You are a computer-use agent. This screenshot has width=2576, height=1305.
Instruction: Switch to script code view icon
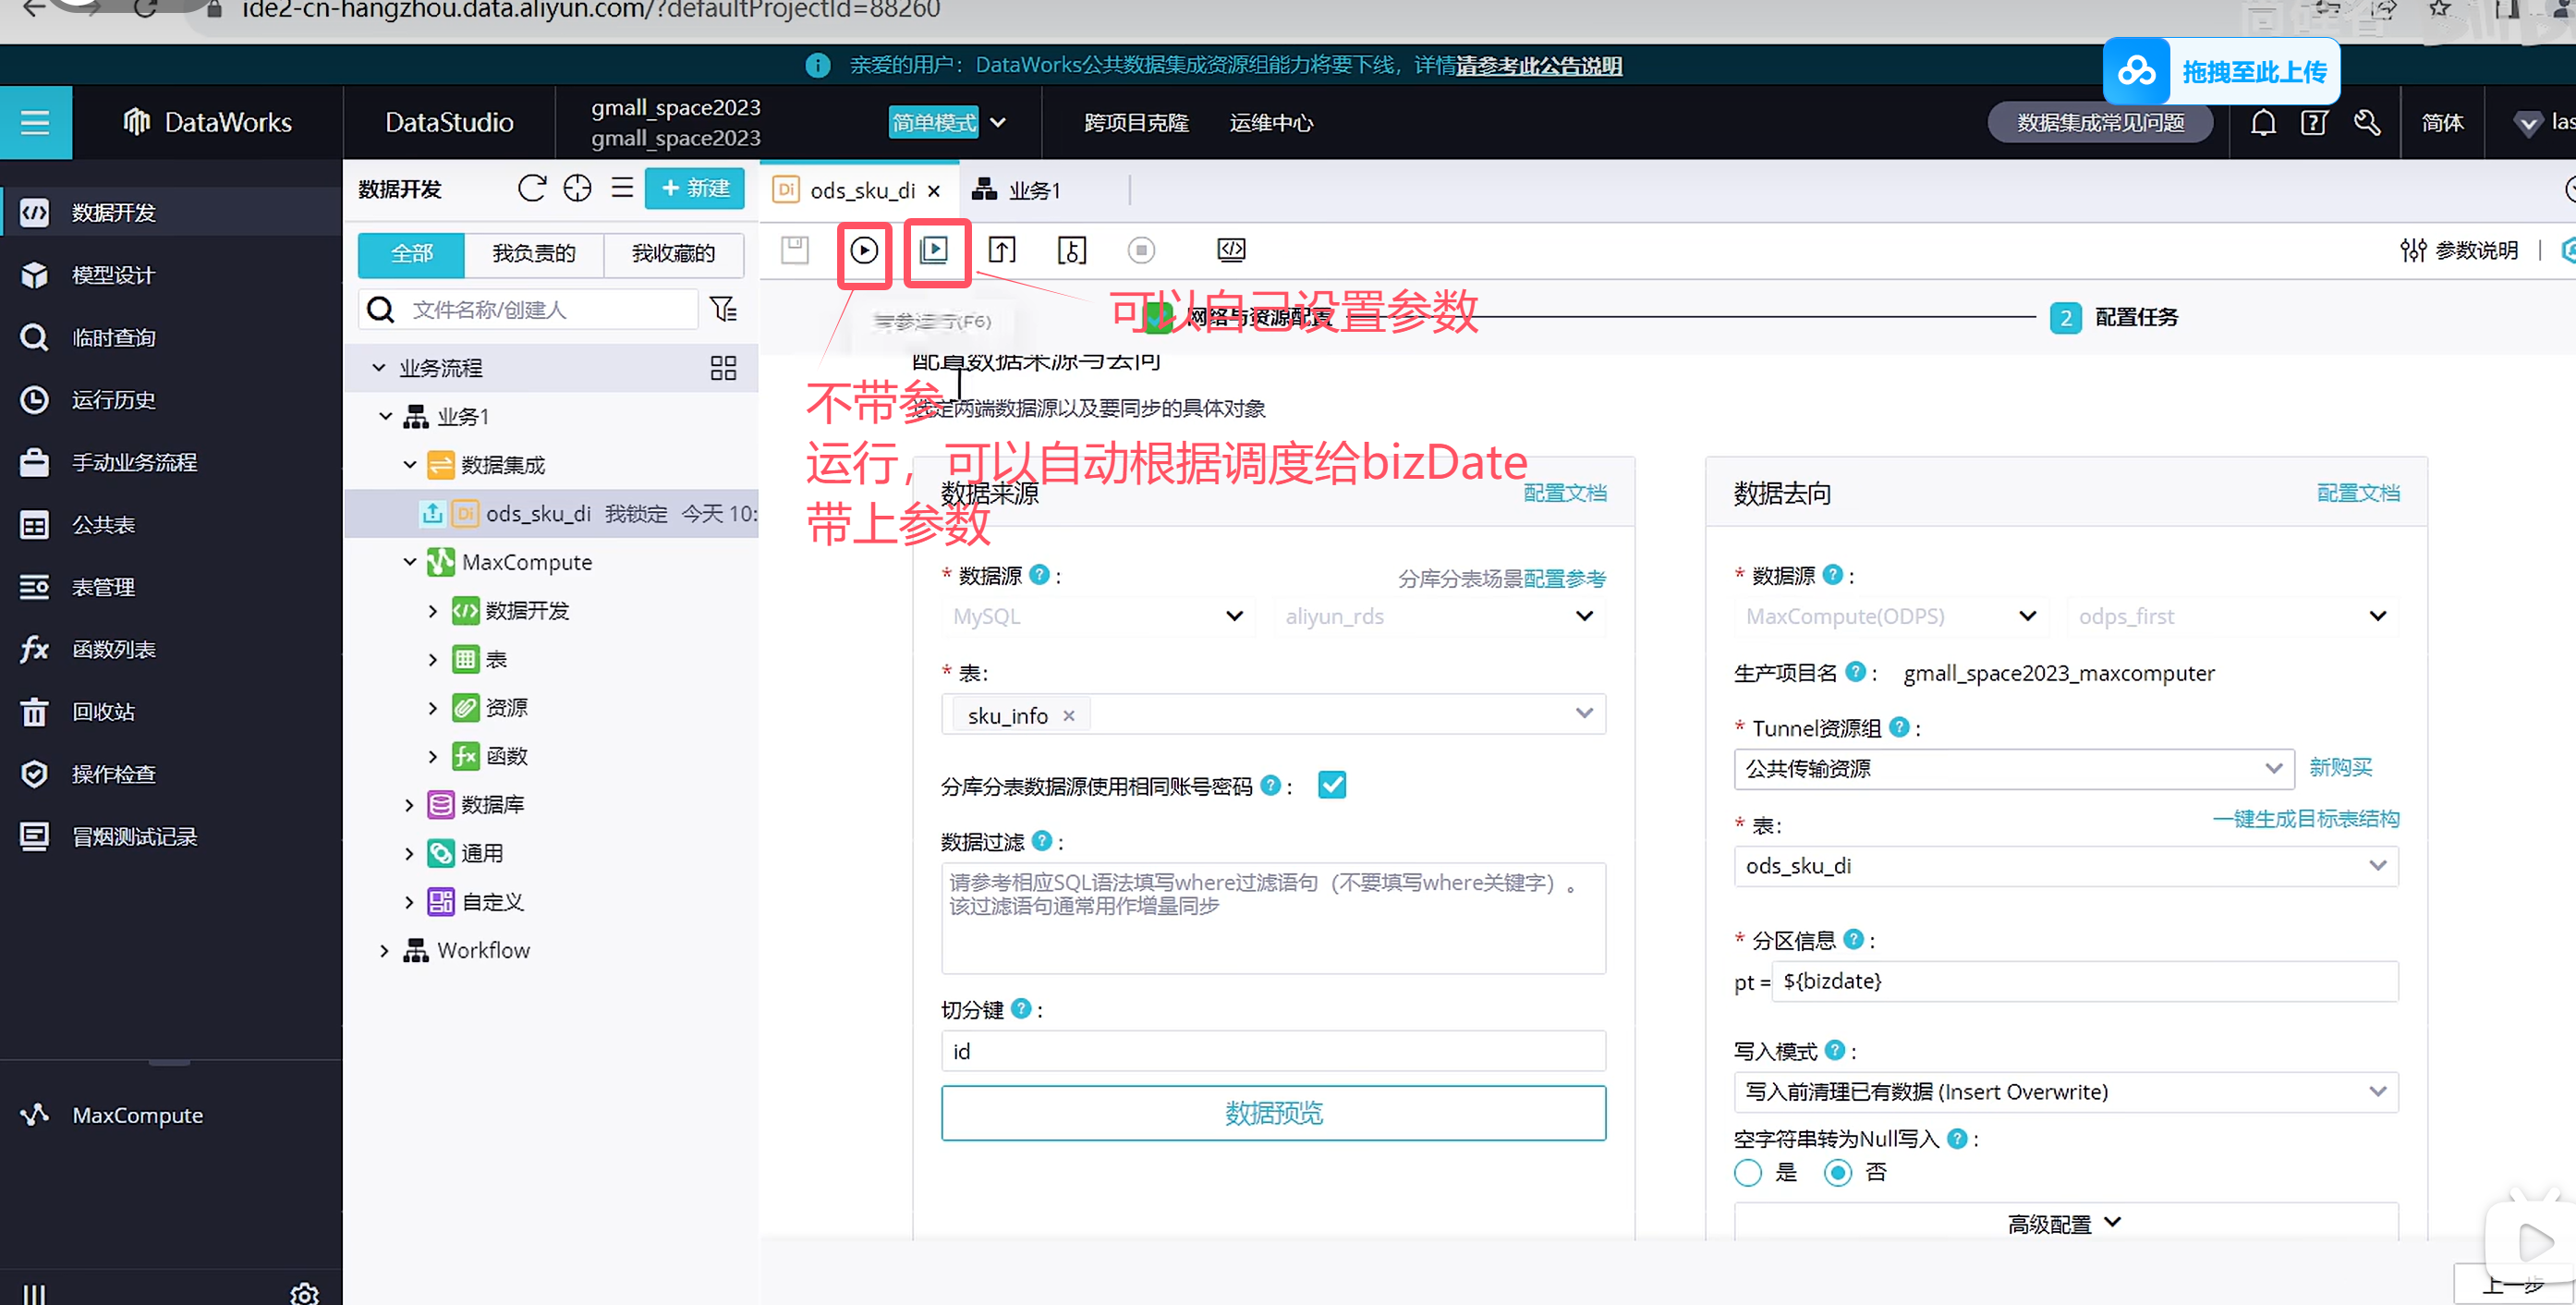point(1231,250)
